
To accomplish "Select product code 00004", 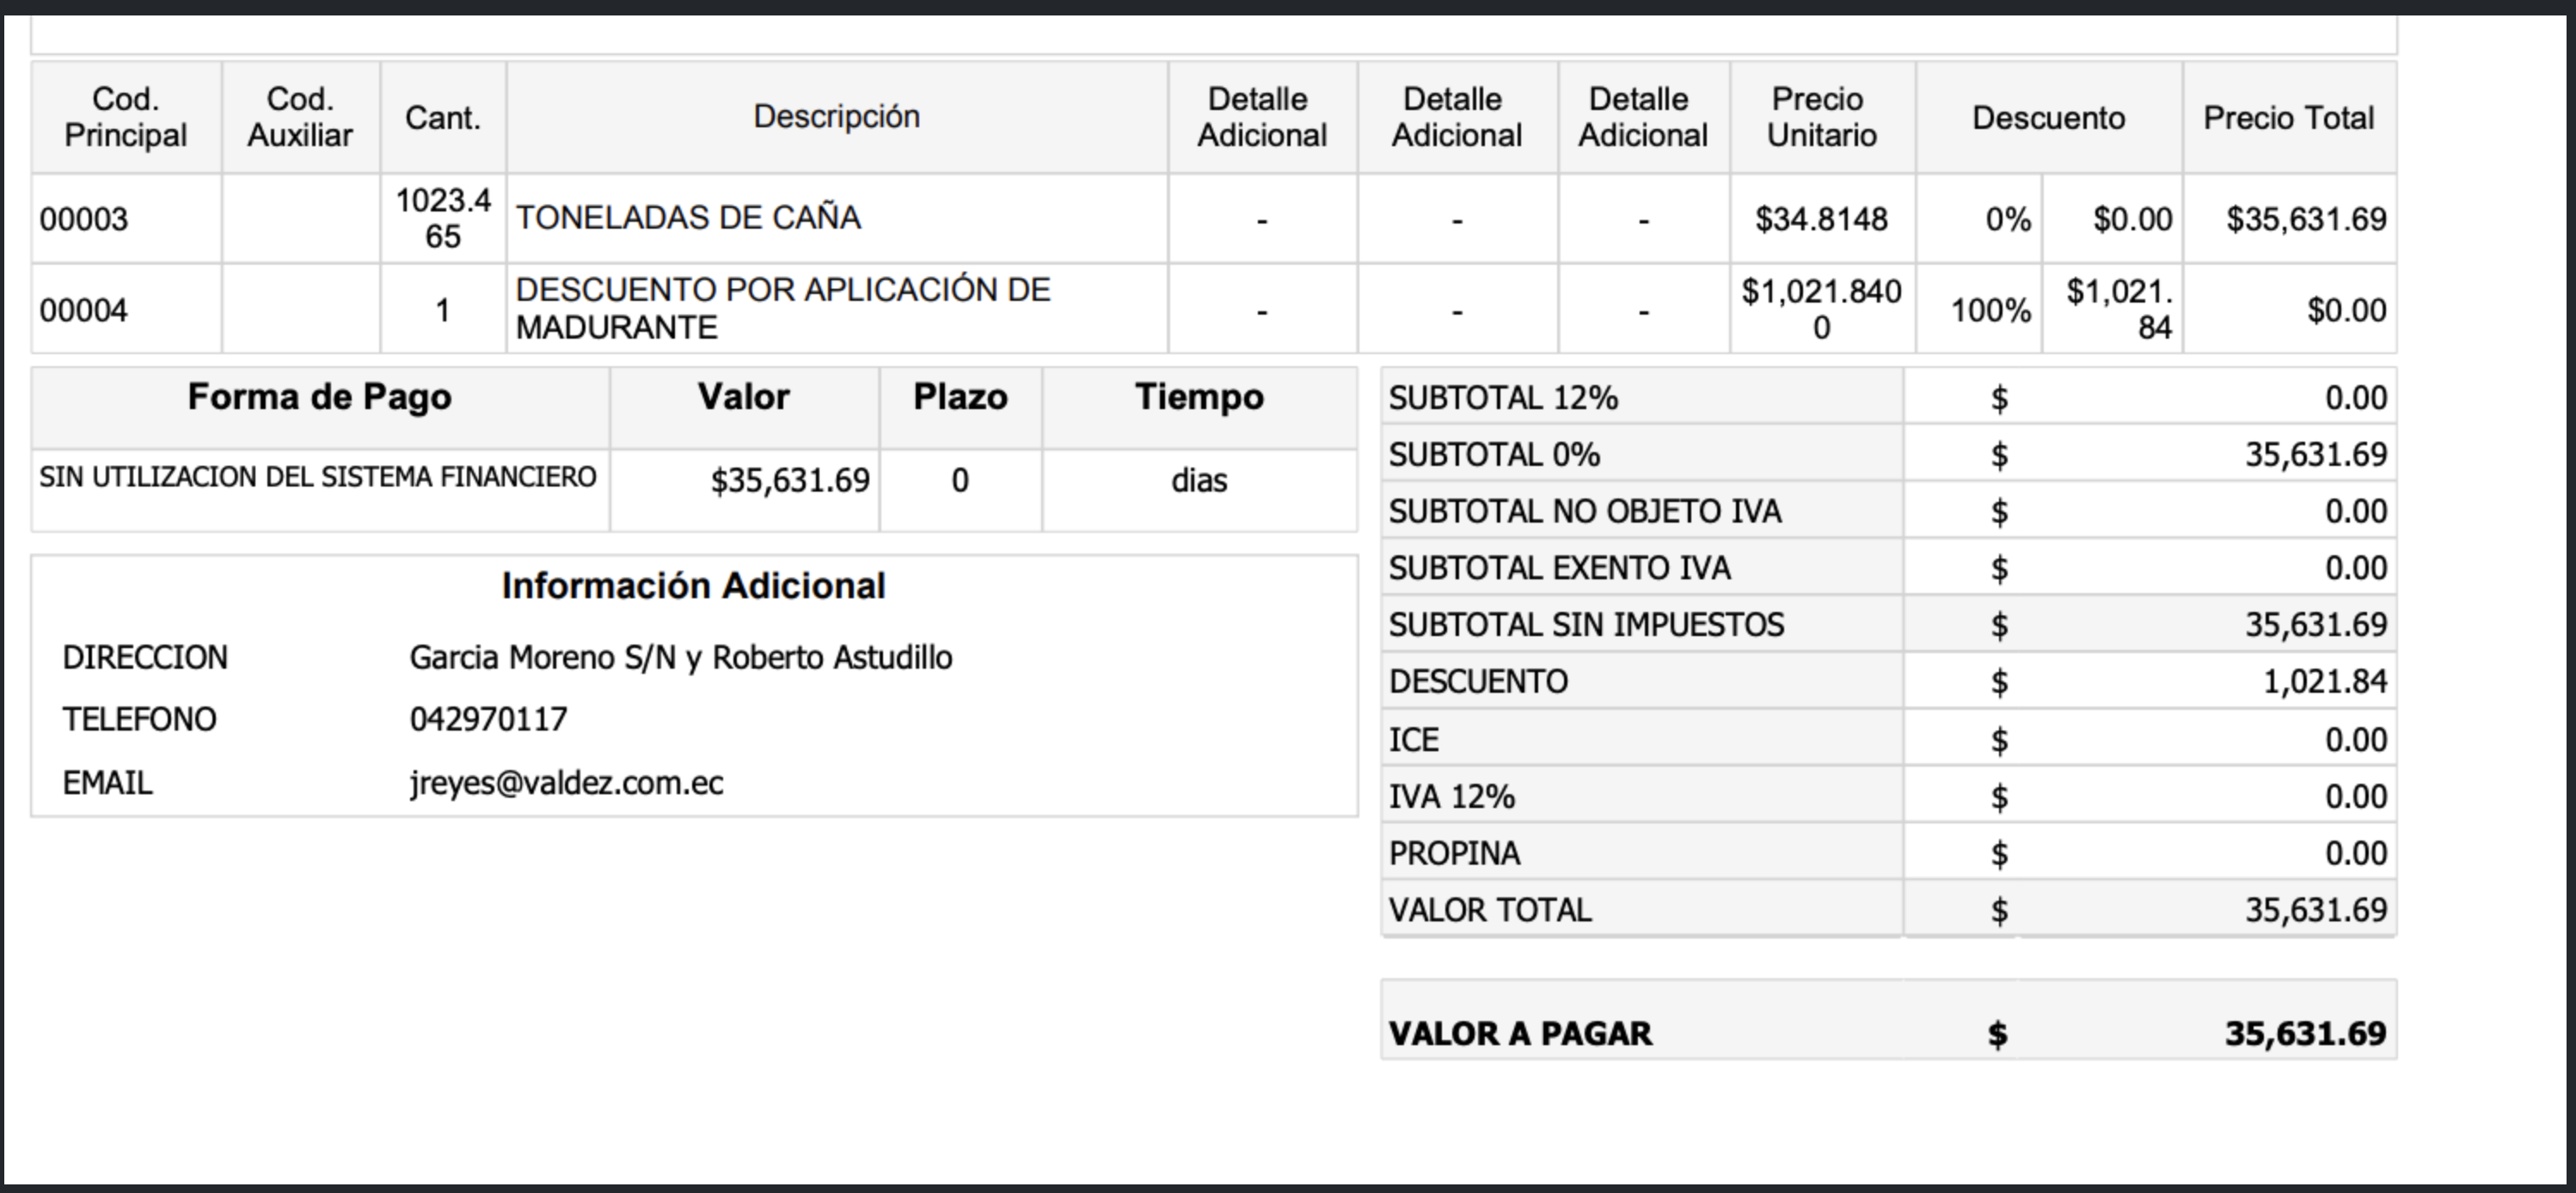I will pyautogui.click(x=84, y=310).
